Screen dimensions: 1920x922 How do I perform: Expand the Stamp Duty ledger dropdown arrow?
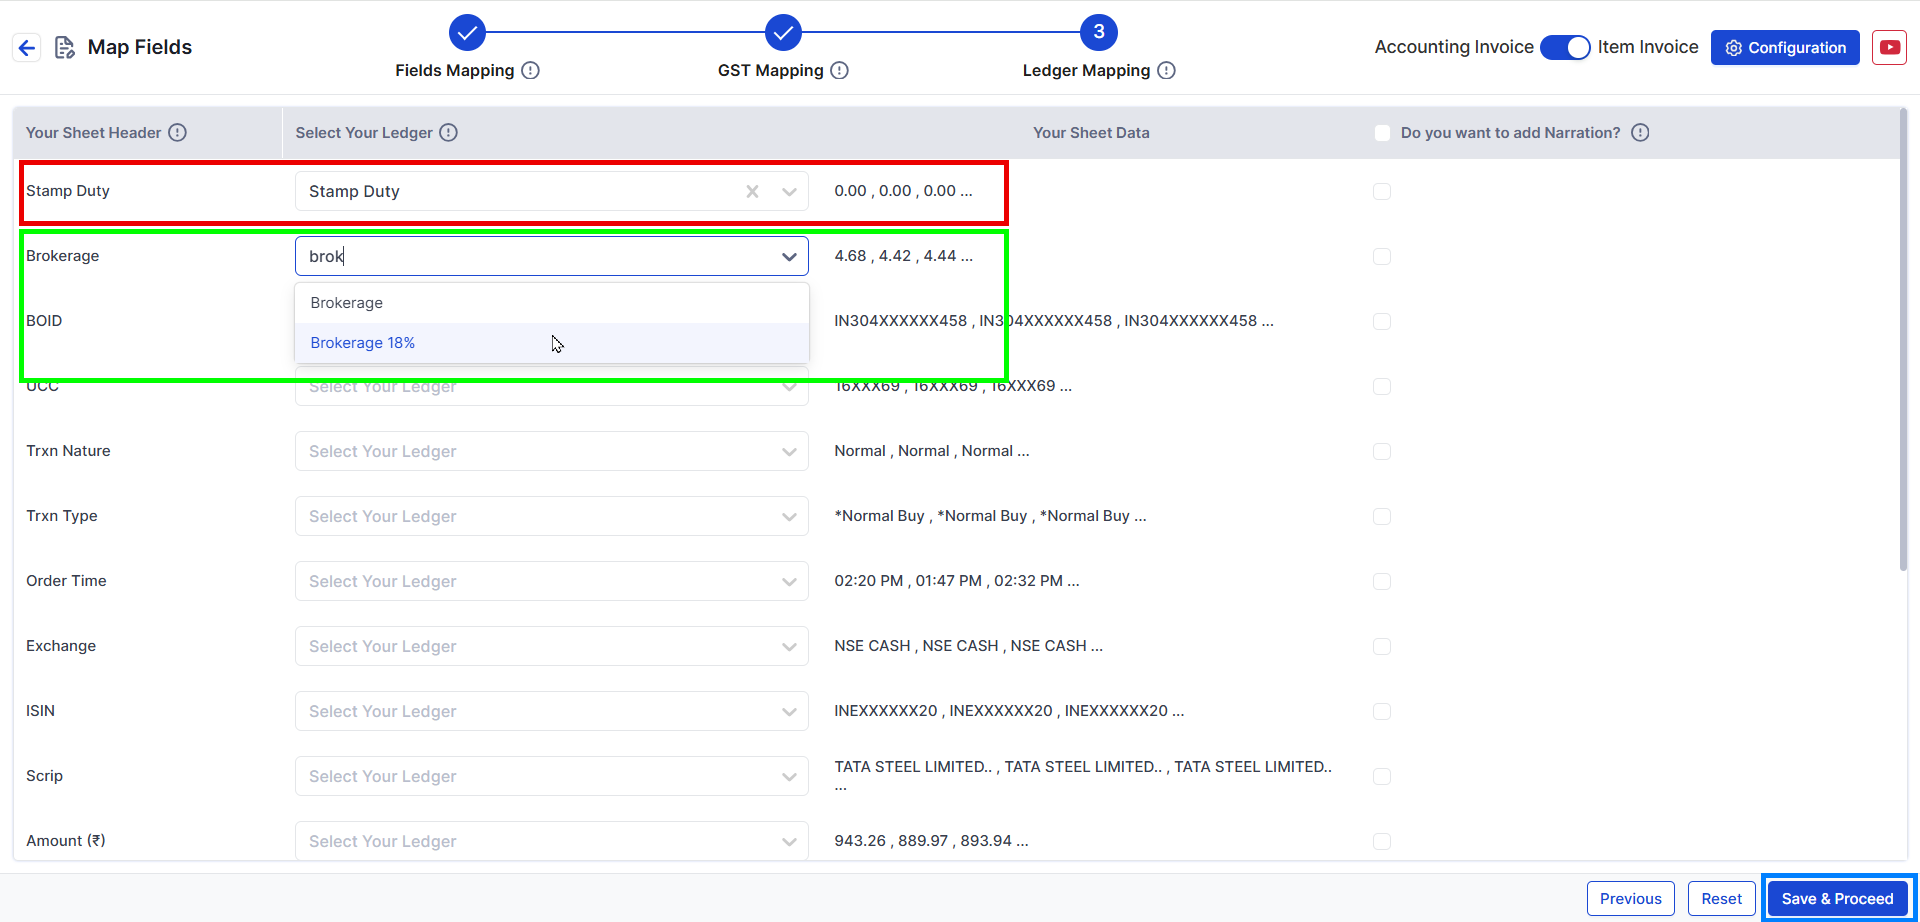789,192
